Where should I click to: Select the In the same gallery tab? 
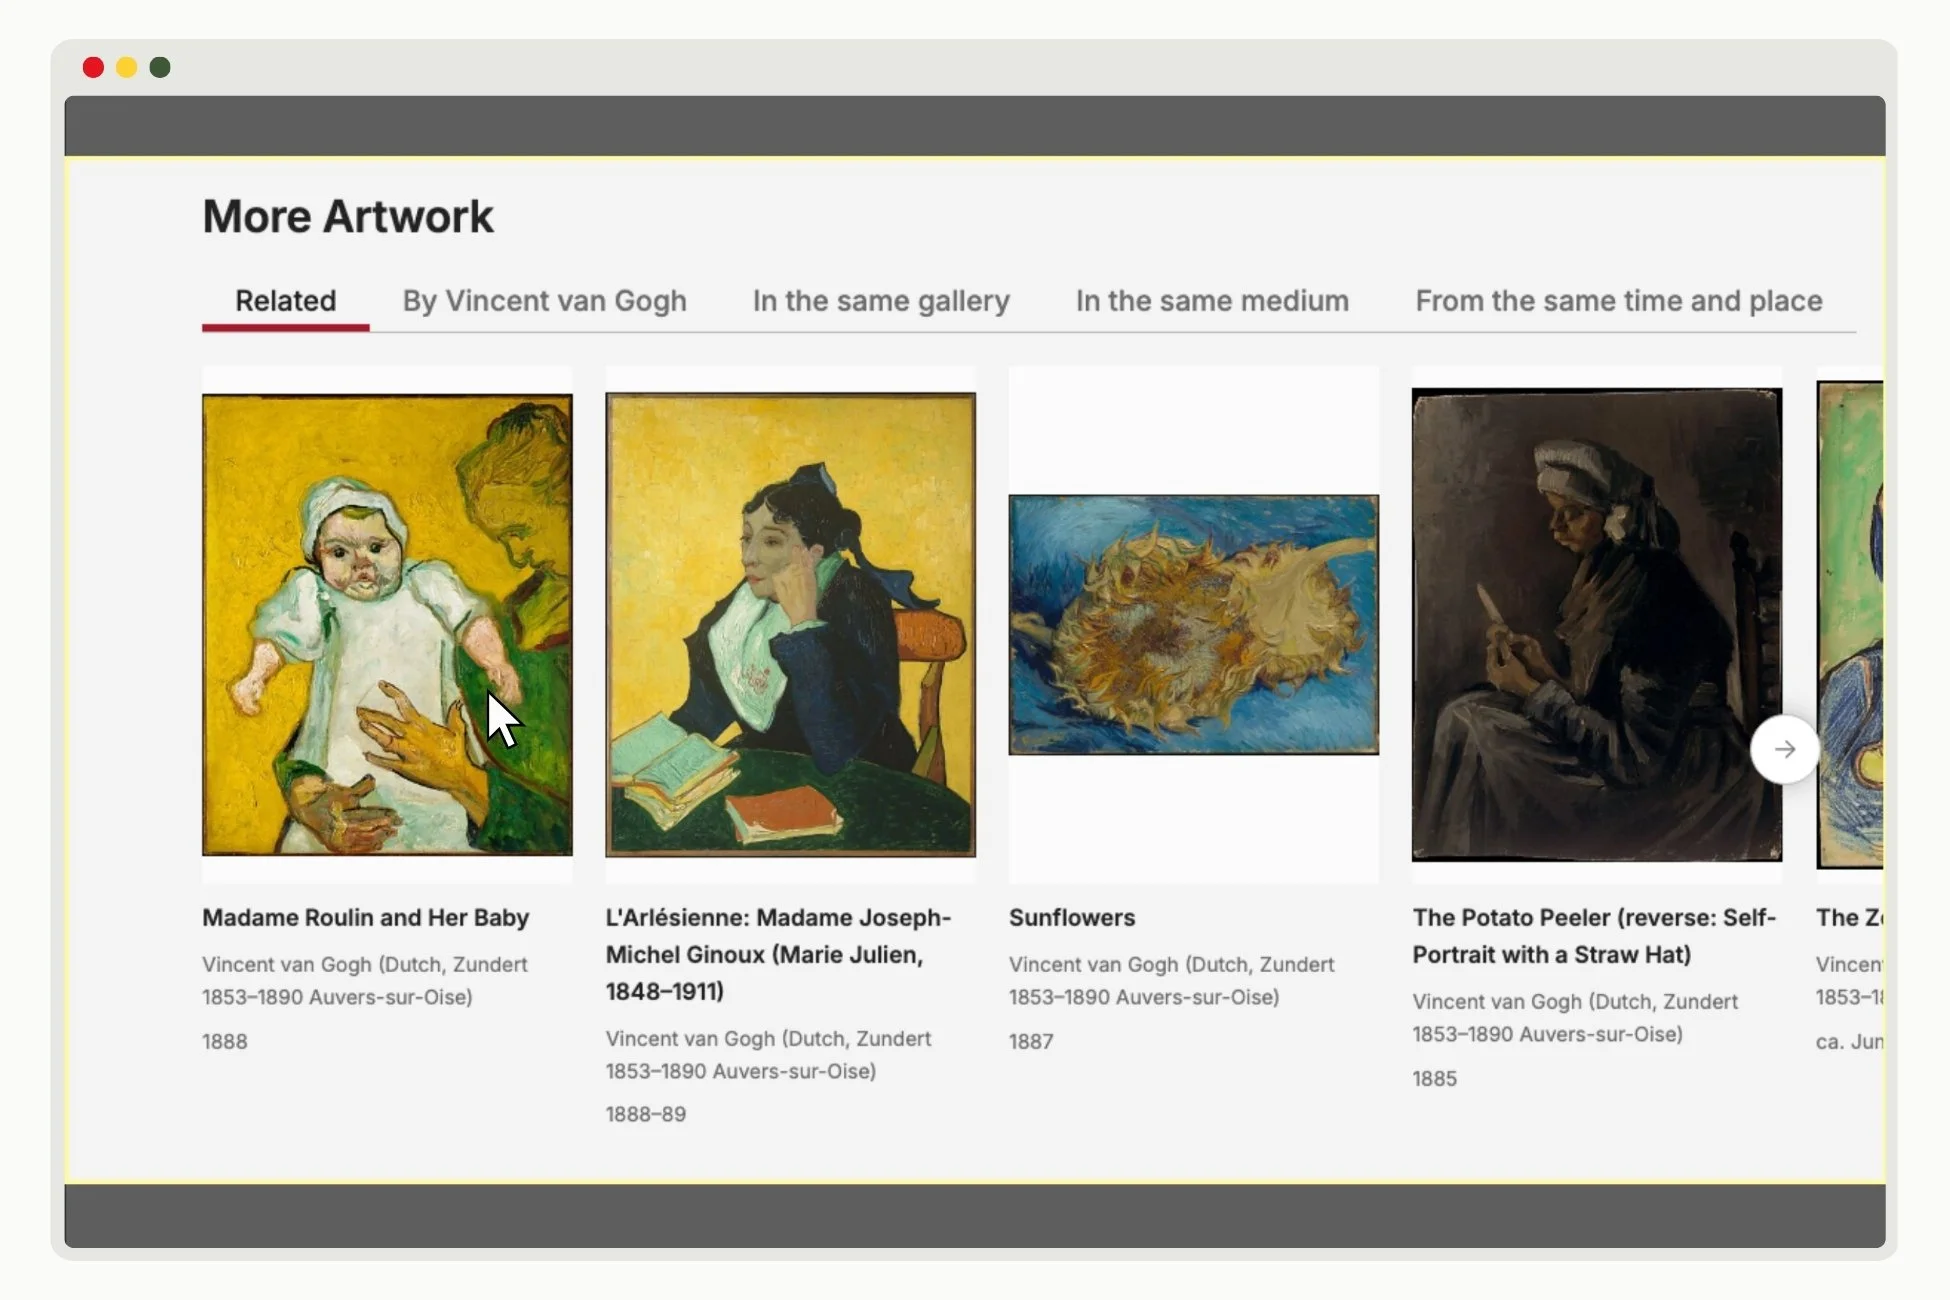(881, 301)
